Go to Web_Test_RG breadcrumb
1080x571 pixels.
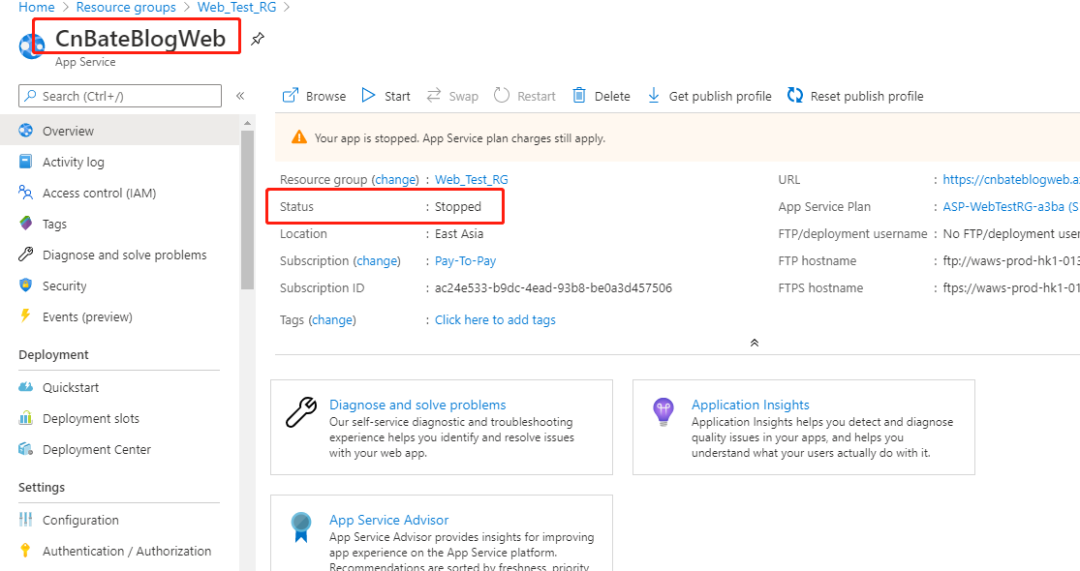pyautogui.click(x=236, y=8)
